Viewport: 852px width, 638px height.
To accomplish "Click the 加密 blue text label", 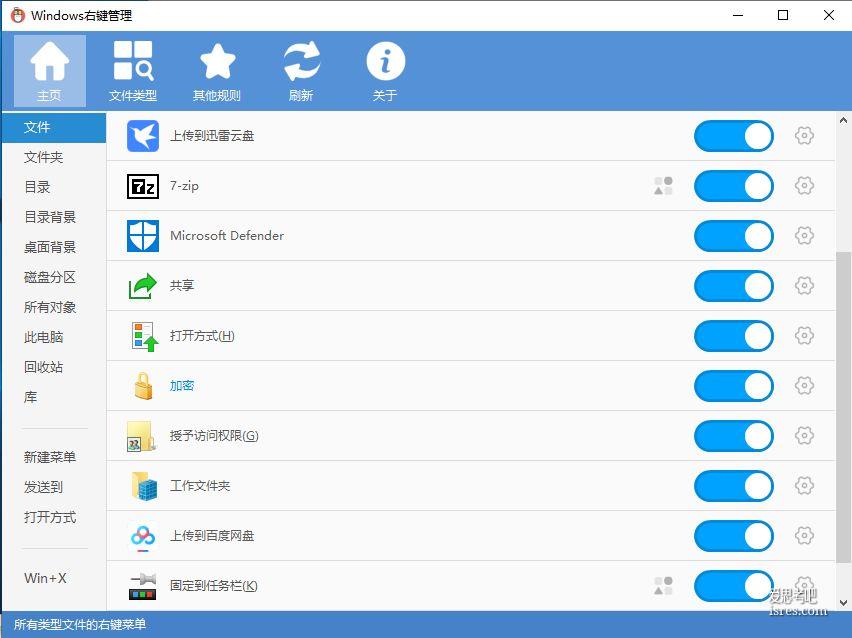I will pos(182,385).
